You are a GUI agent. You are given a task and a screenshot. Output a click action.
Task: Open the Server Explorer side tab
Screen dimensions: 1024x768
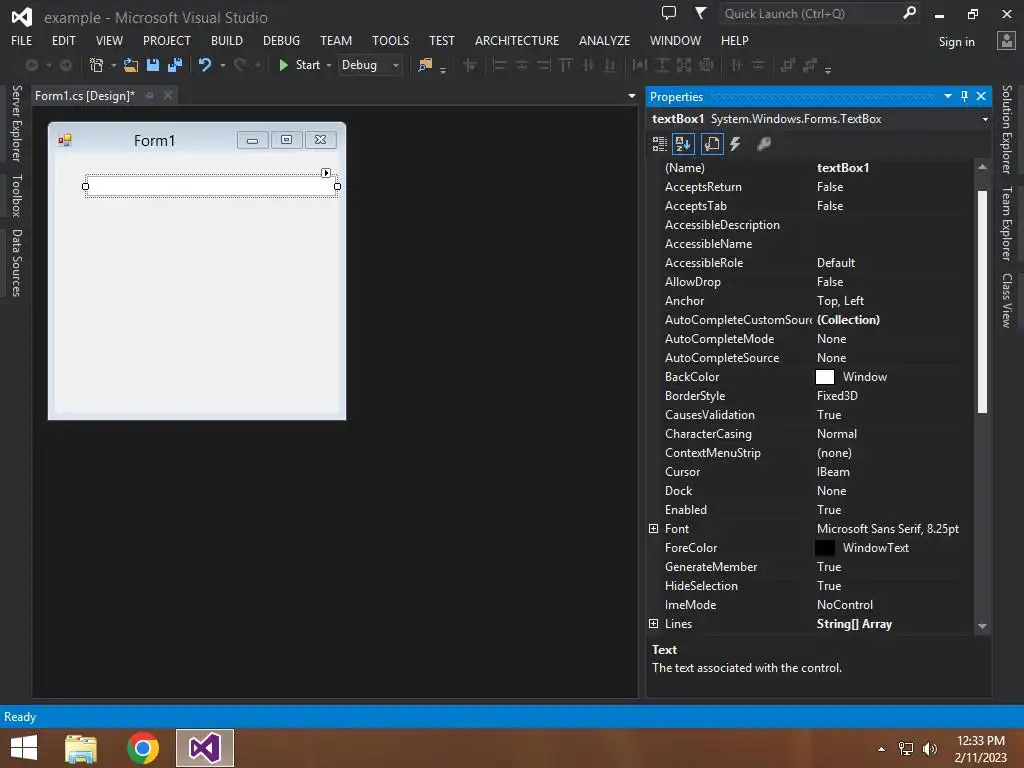[x=16, y=123]
